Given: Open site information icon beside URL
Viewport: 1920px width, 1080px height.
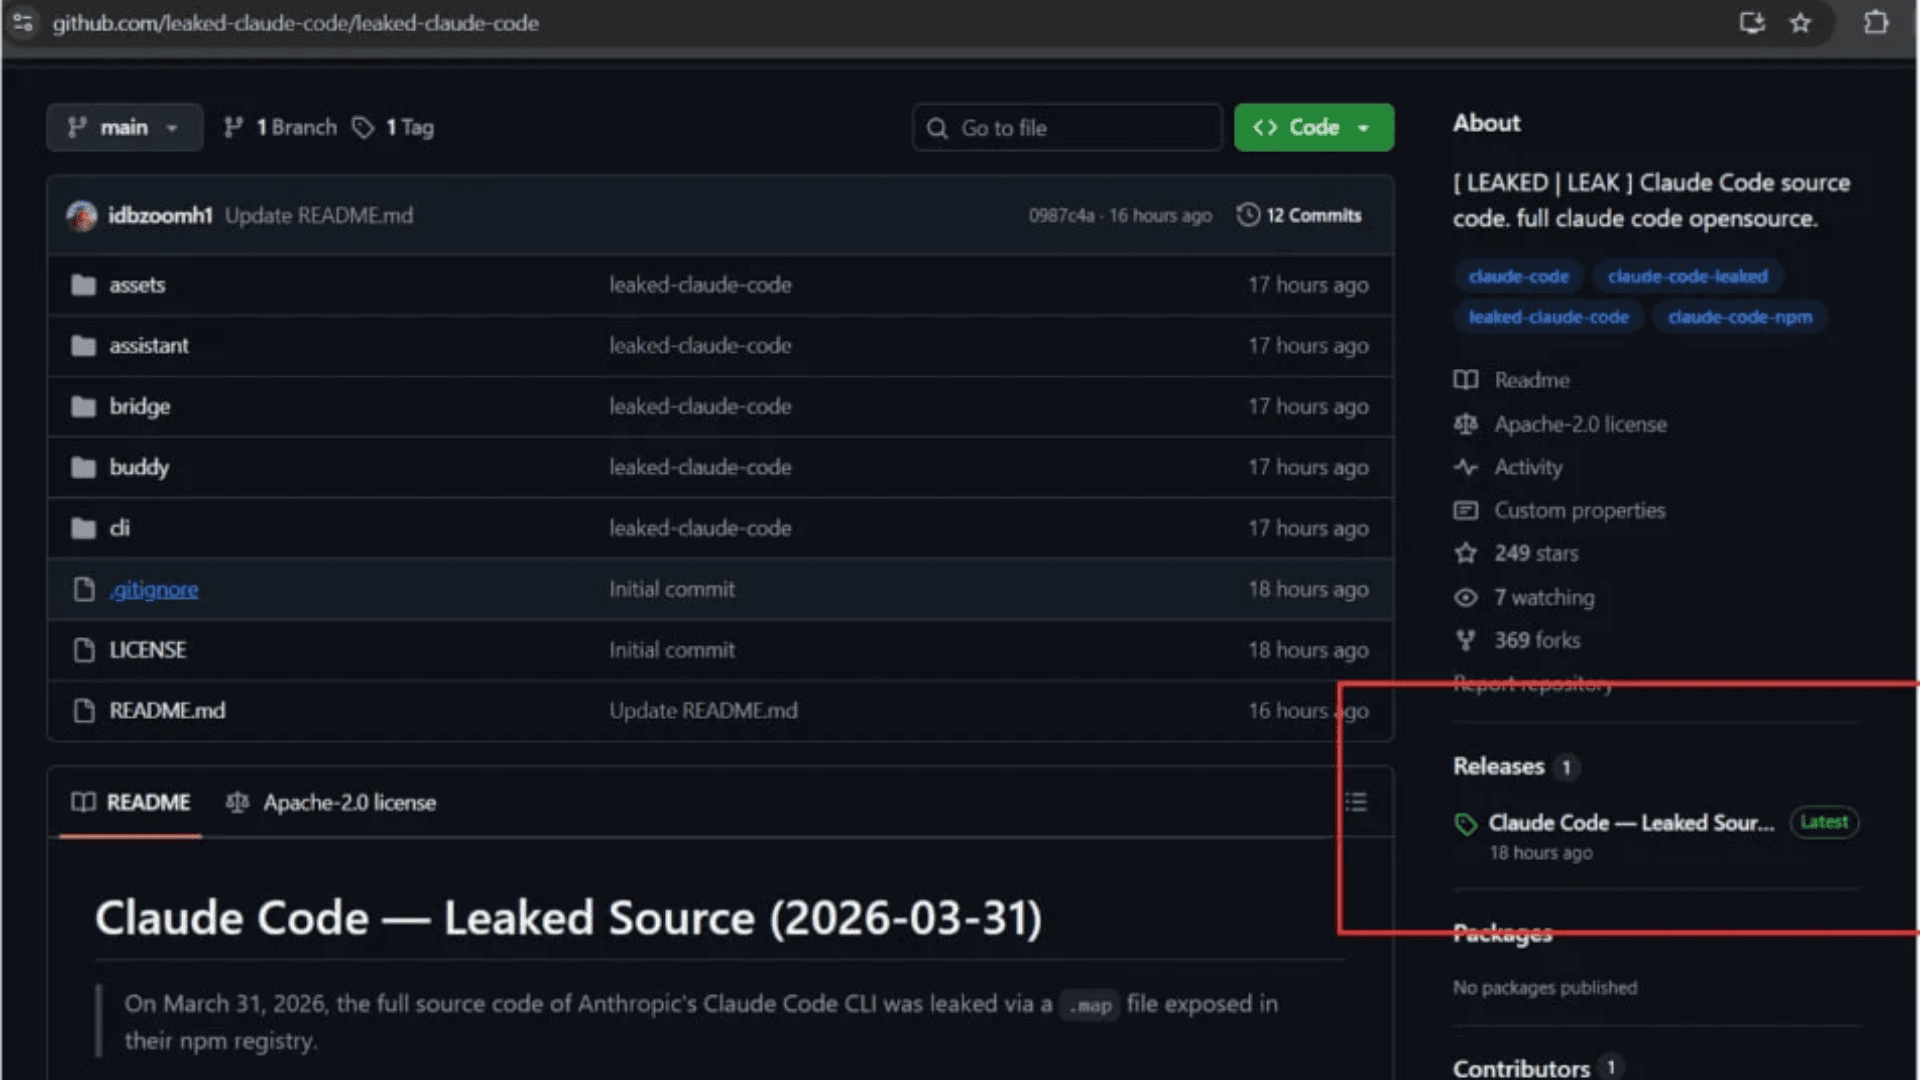Looking at the screenshot, I should coord(23,23).
